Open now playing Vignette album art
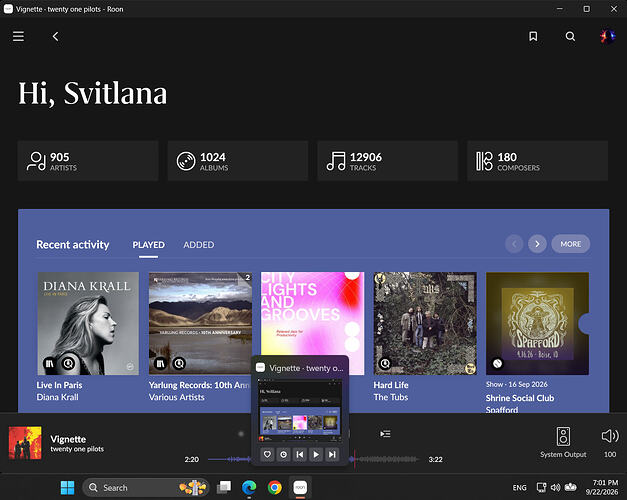The height and width of the screenshot is (500, 627). click(25, 442)
